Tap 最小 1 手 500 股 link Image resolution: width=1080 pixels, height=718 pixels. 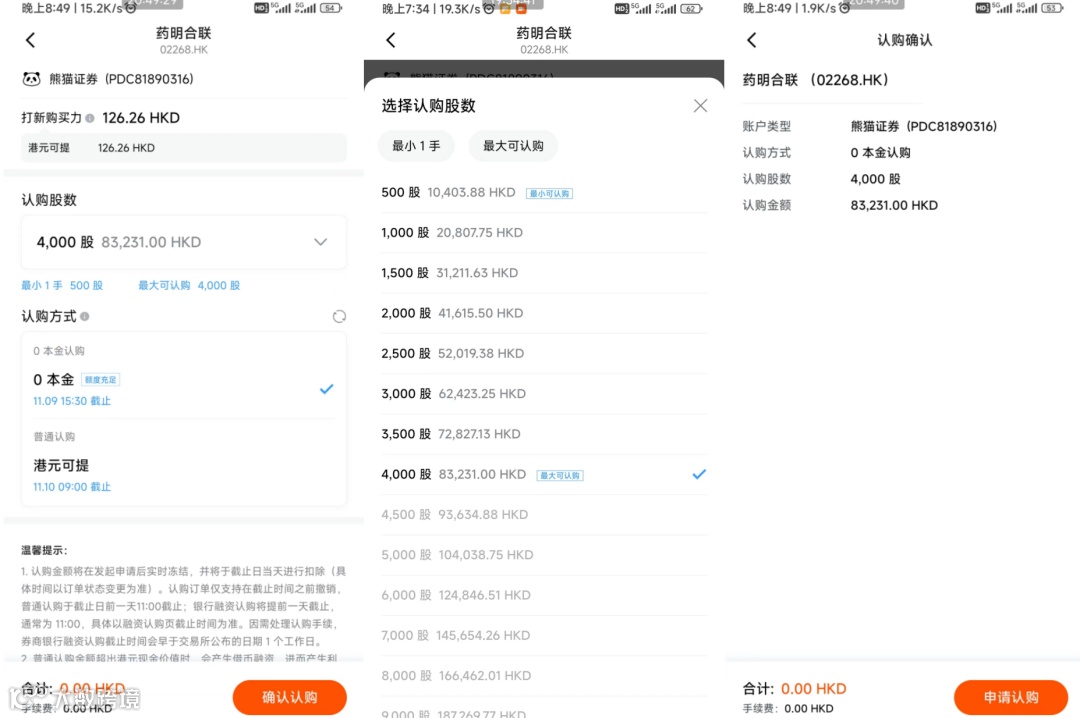(62, 285)
